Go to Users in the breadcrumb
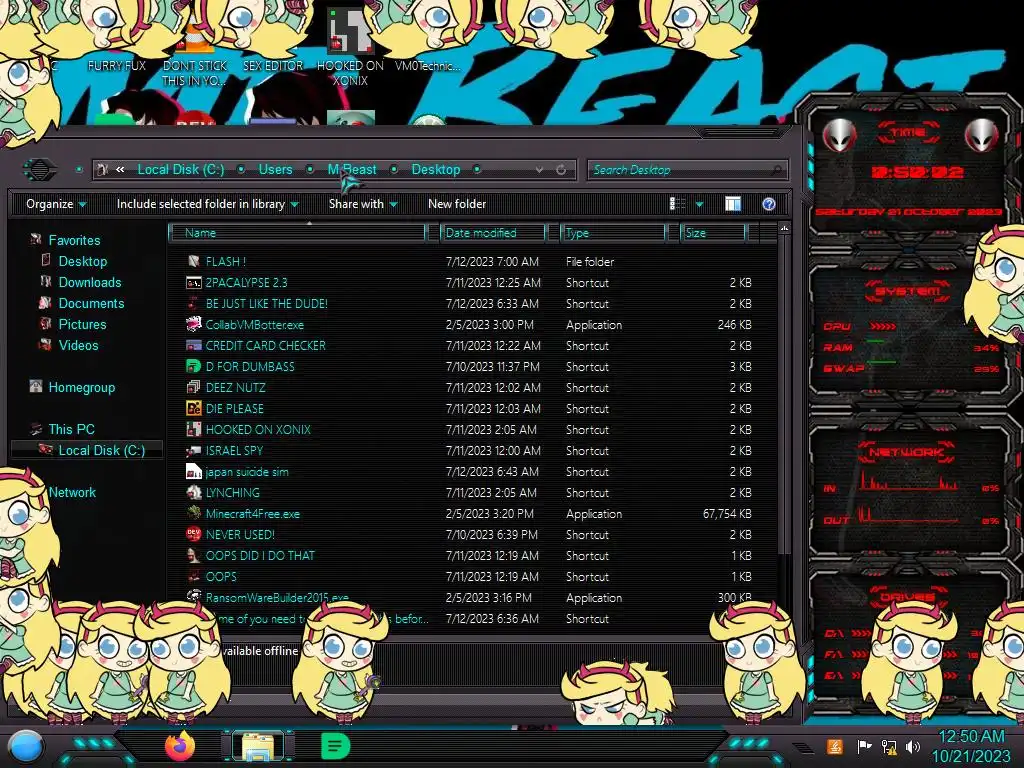 coord(275,170)
